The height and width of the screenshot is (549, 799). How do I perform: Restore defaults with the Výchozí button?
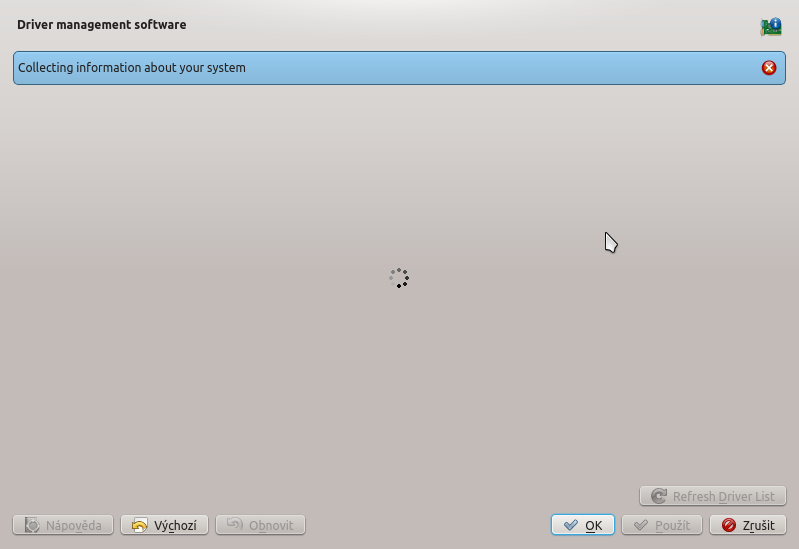tap(164, 525)
